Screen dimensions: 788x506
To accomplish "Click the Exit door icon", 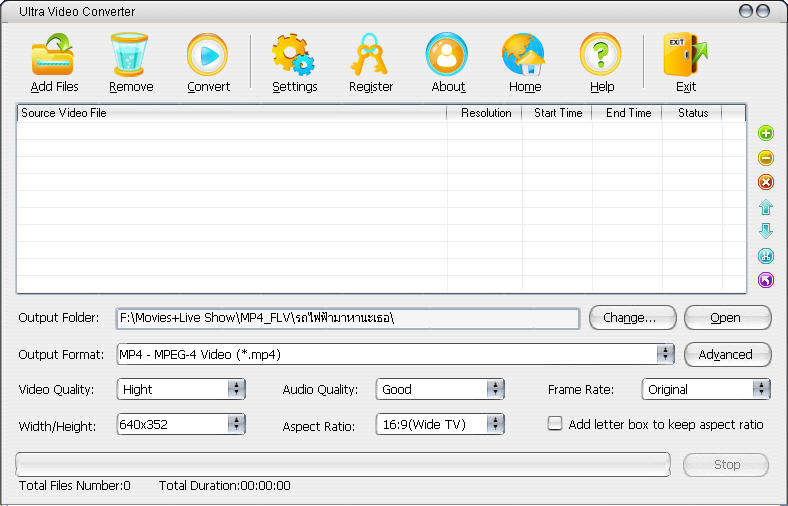I will 685,54.
